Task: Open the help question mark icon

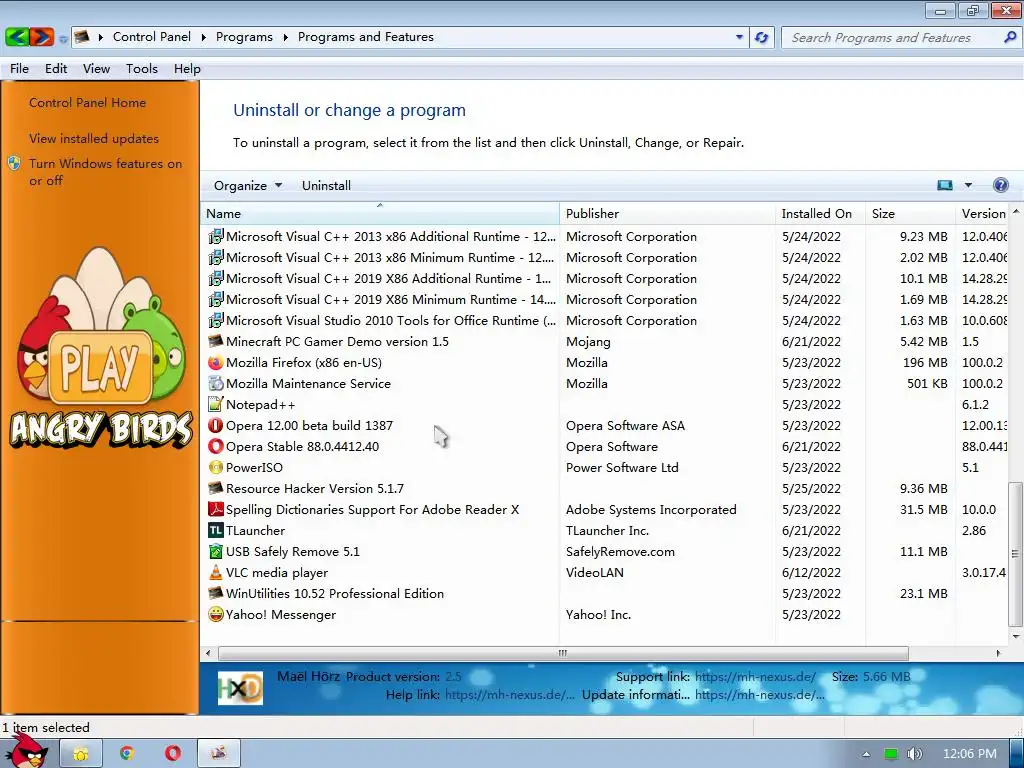Action: coord(1000,185)
